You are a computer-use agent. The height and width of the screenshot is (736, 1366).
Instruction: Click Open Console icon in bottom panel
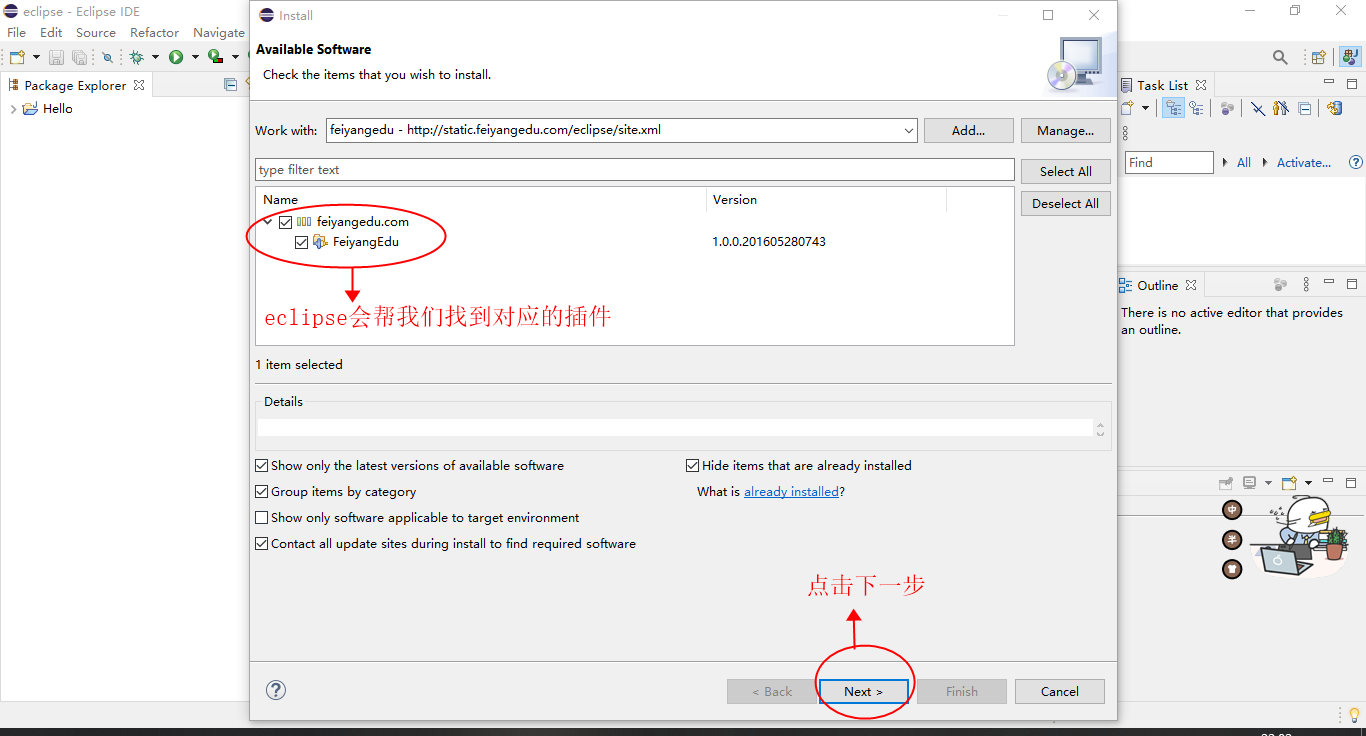click(x=1290, y=482)
